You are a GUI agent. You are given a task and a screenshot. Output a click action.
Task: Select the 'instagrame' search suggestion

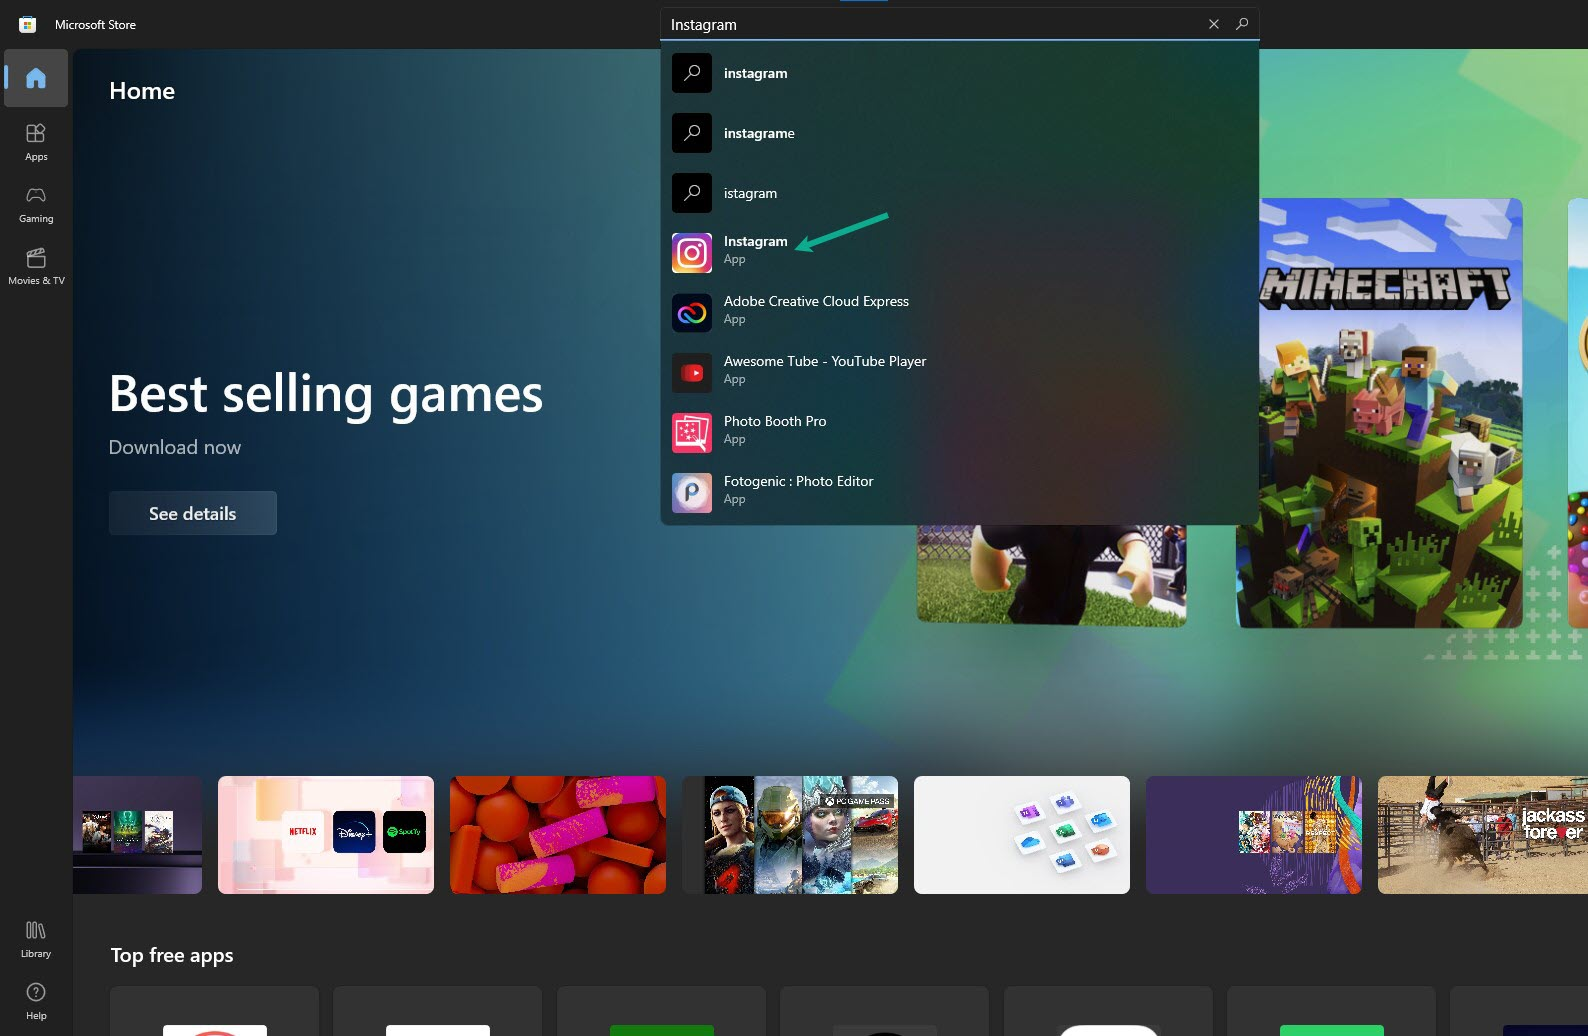(x=960, y=133)
